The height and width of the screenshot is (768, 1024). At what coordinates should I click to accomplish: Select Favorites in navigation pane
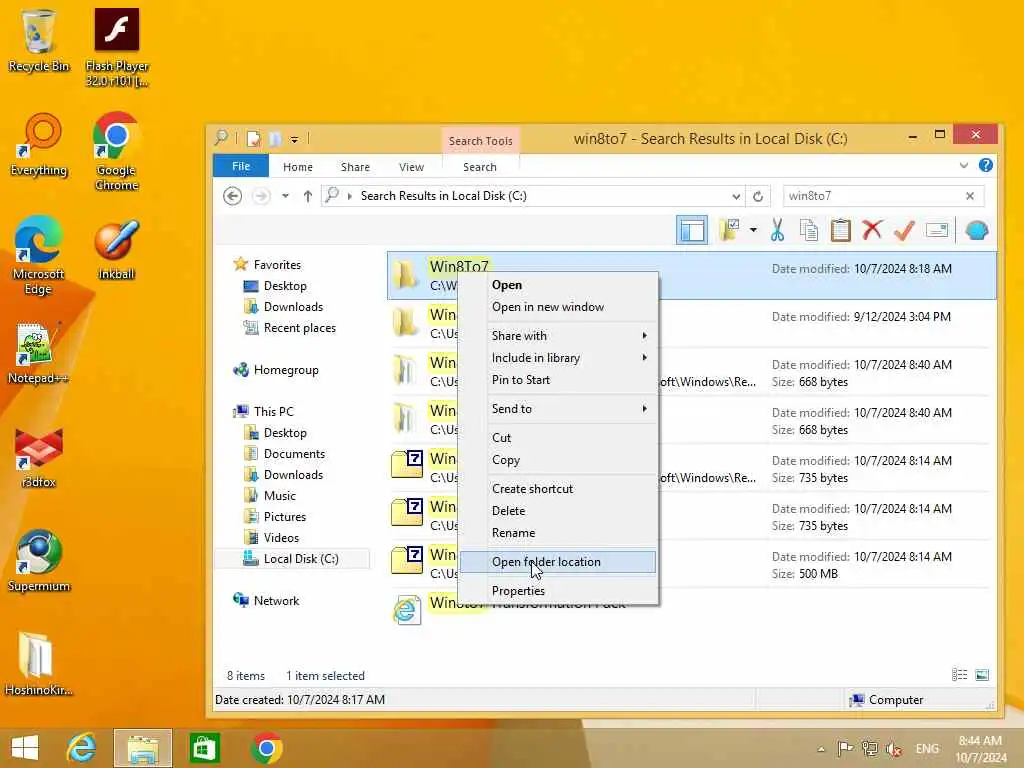coord(277,264)
